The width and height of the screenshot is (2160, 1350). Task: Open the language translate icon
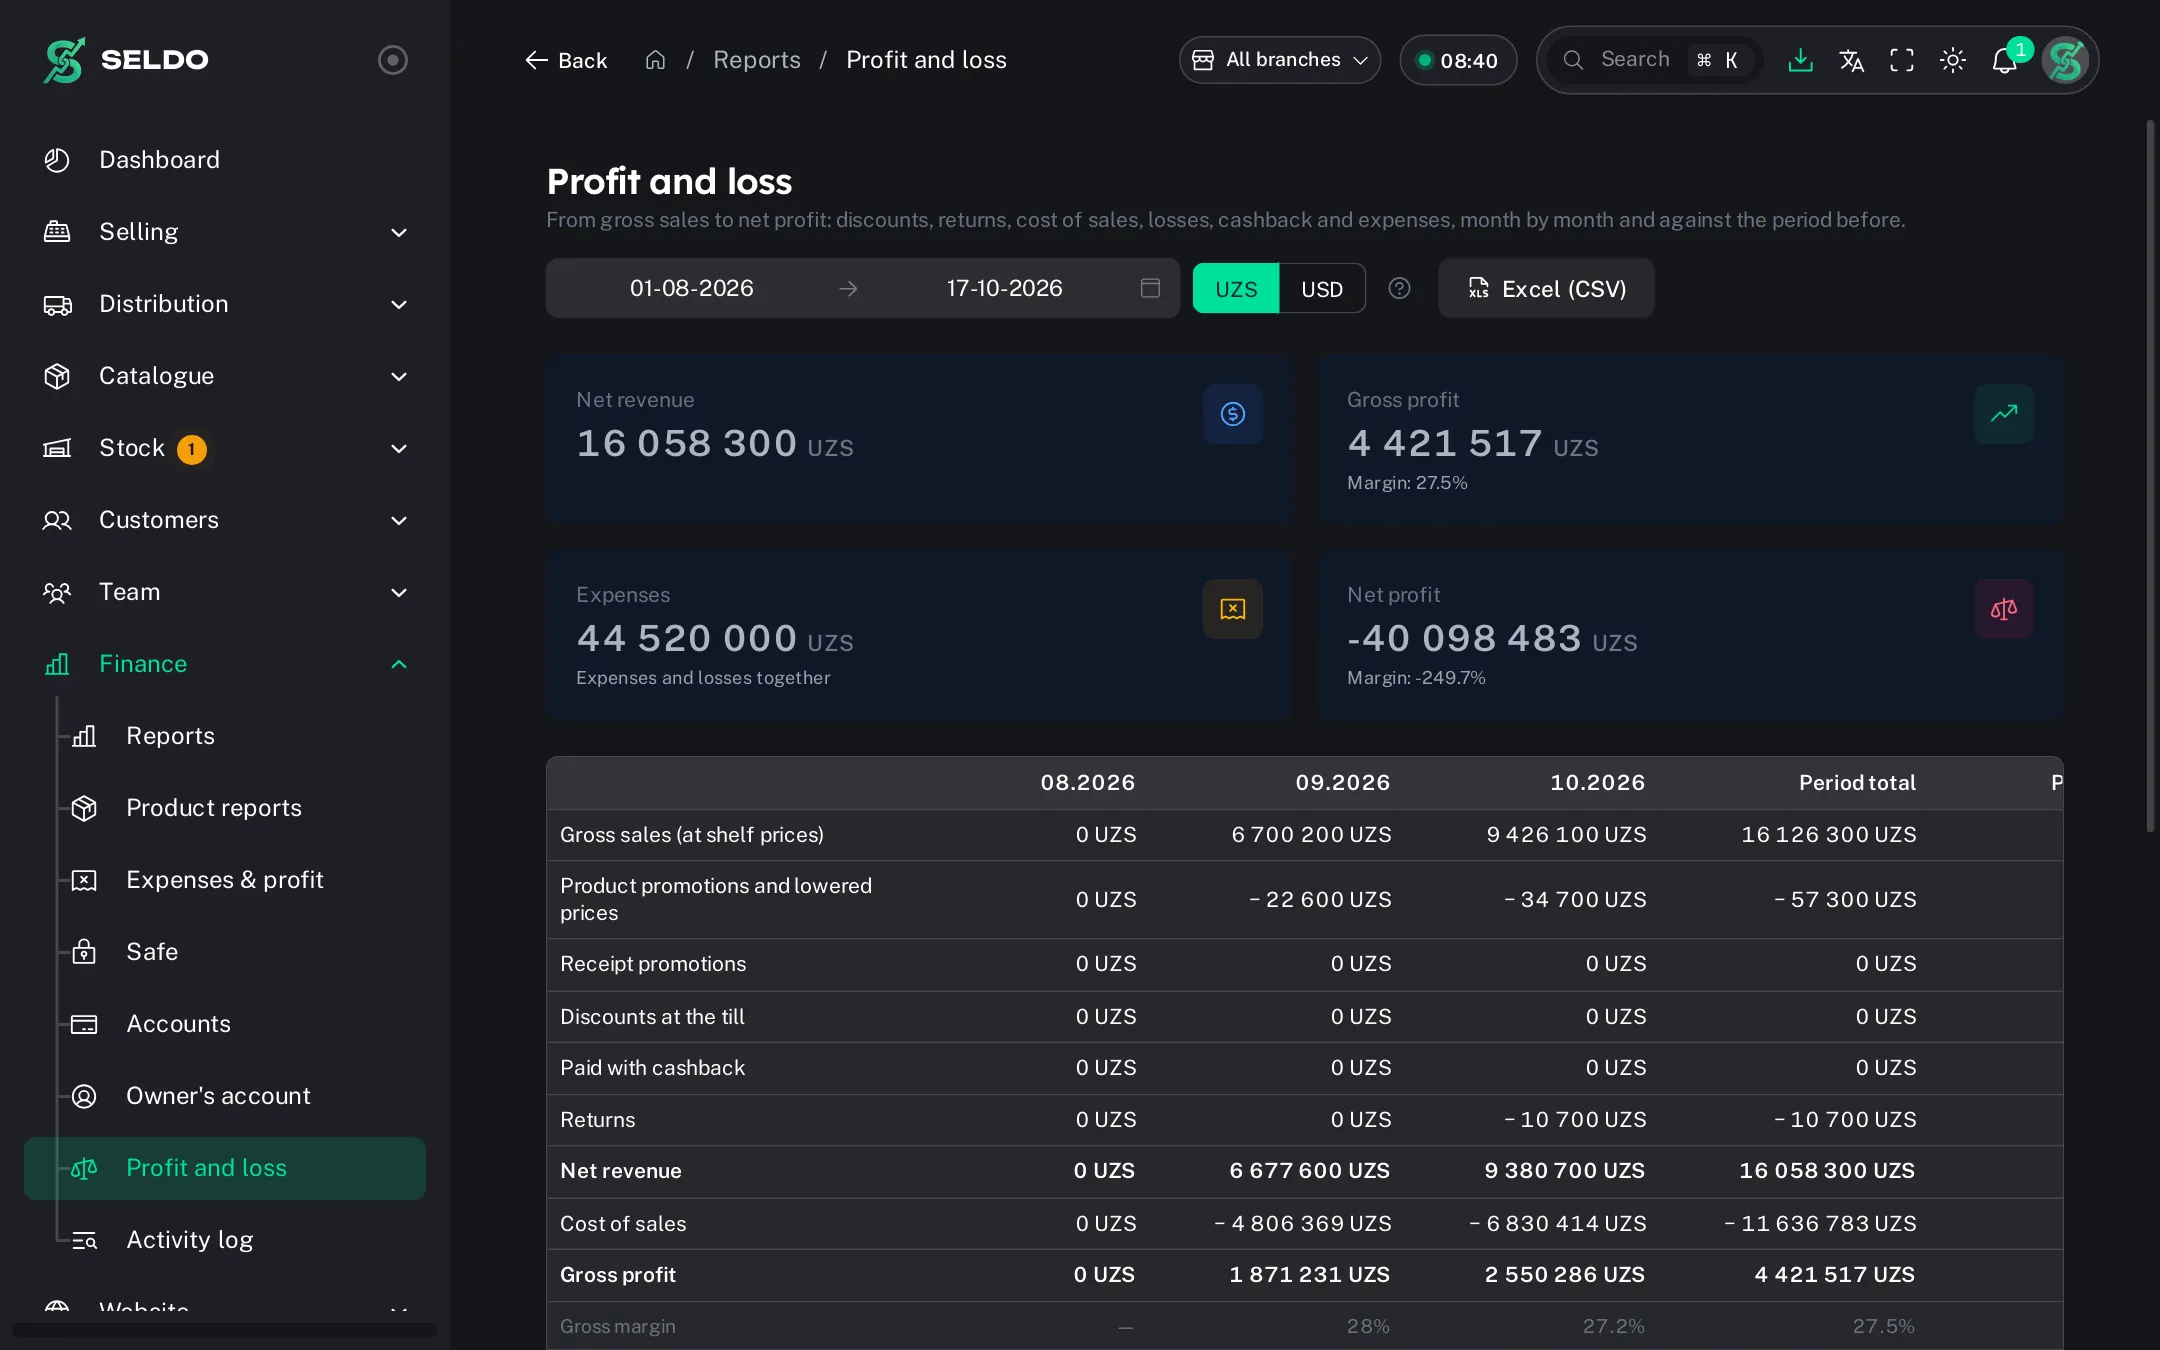(x=1851, y=60)
